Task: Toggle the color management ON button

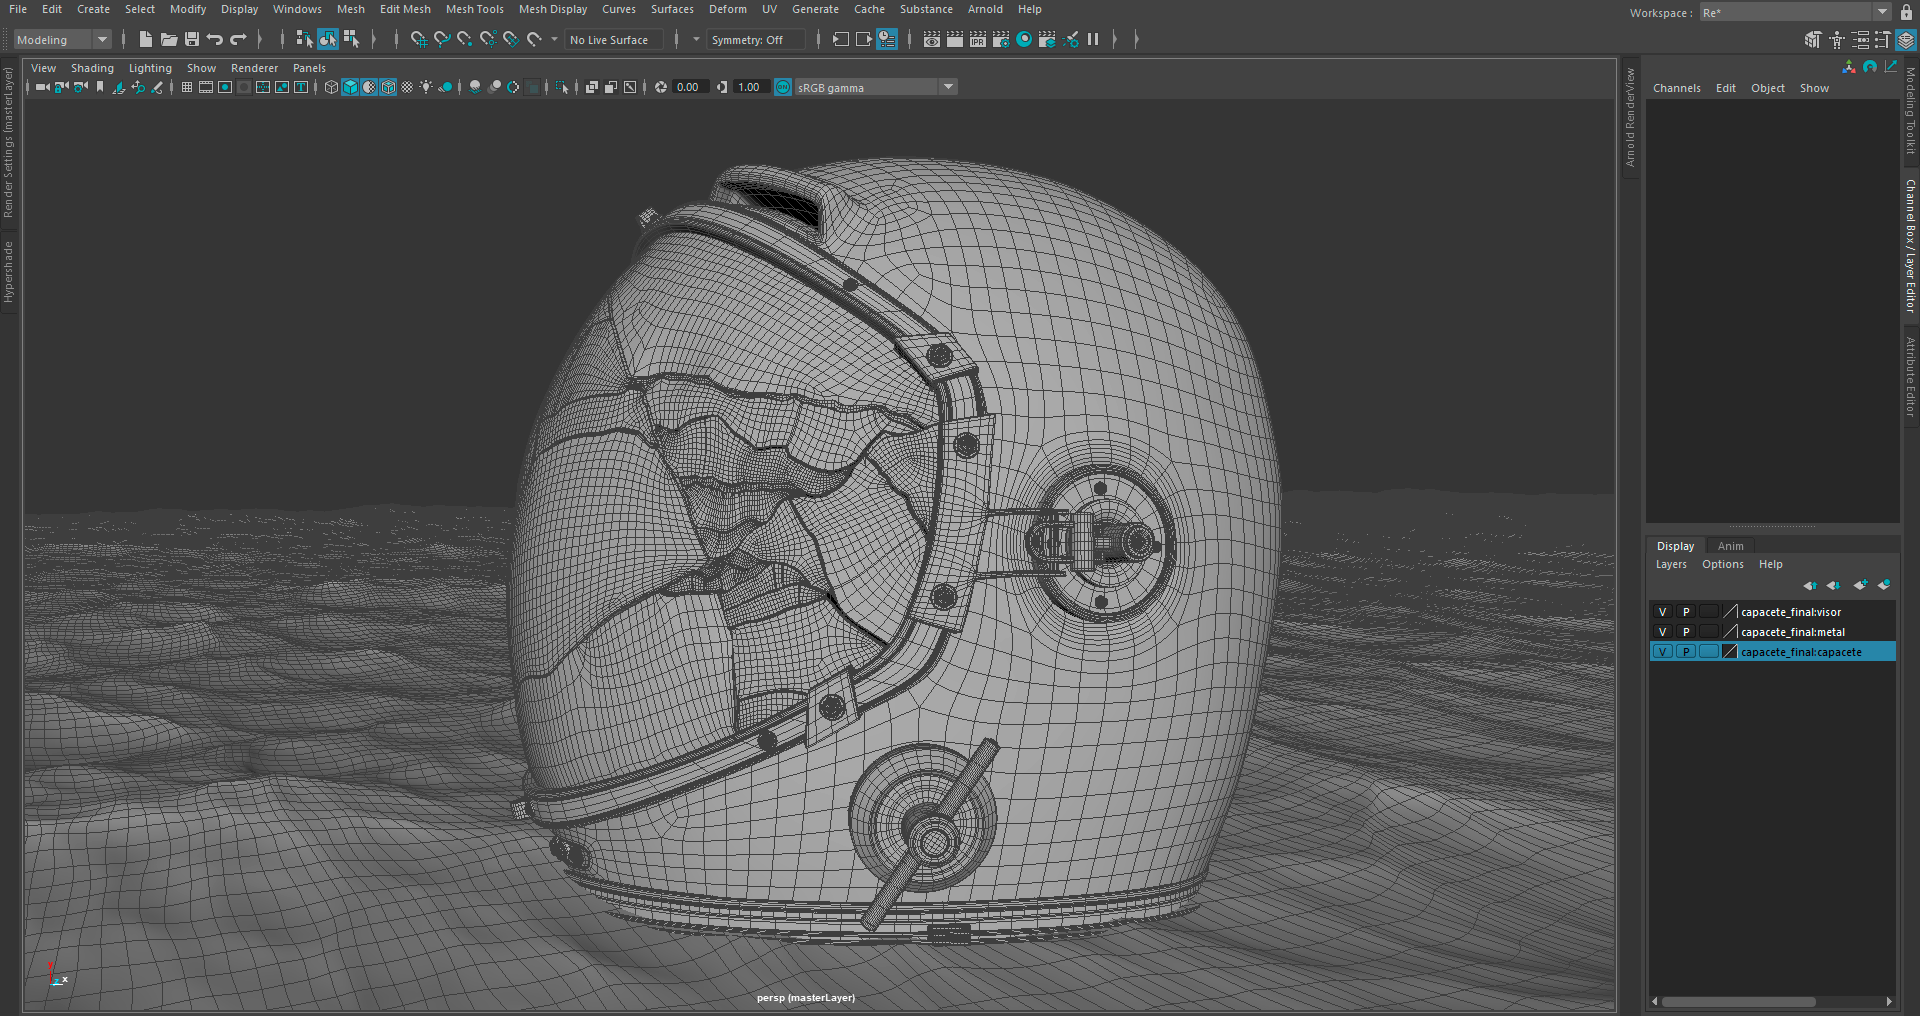Action: click(783, 87)
